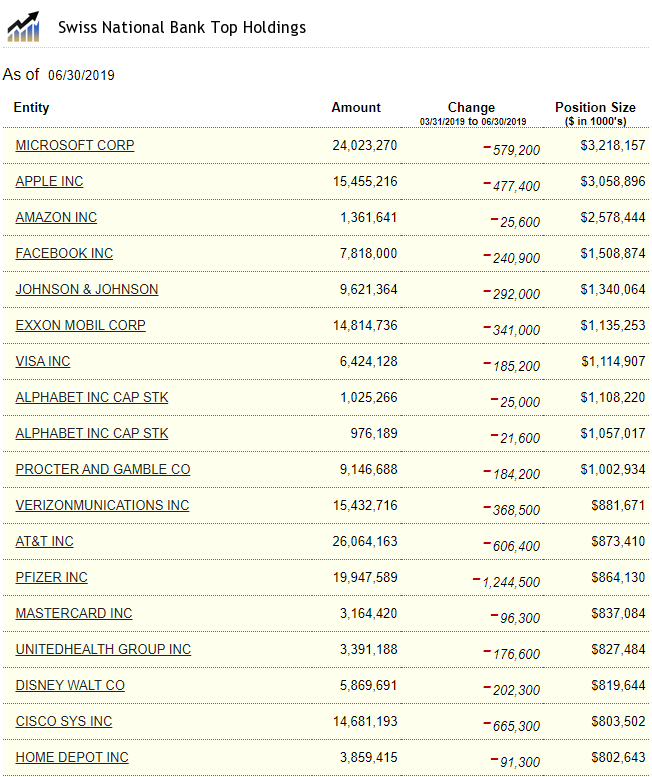The image size is (652, 777).
Task: Open UNITEDHEALTH GROUP INC link
Action: coord(103,649)
